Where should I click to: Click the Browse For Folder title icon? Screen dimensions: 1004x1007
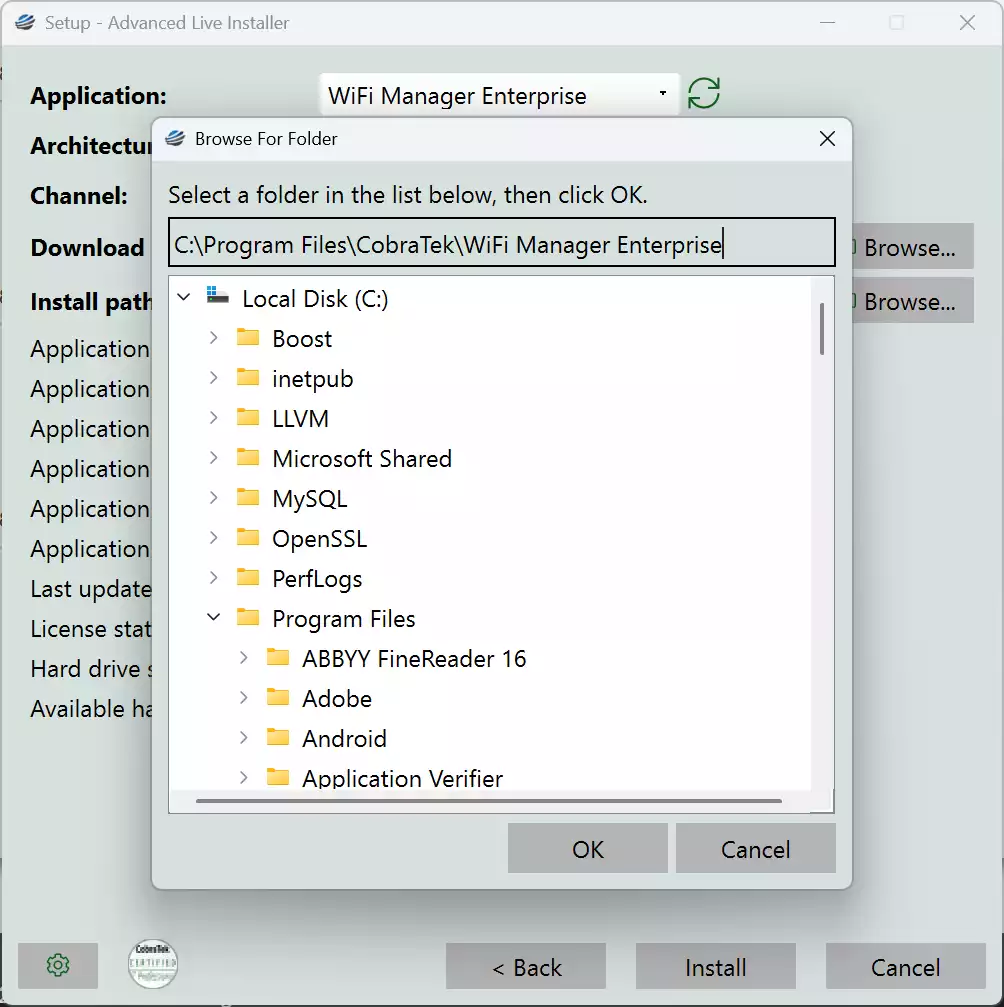click(x=175, y=138)
